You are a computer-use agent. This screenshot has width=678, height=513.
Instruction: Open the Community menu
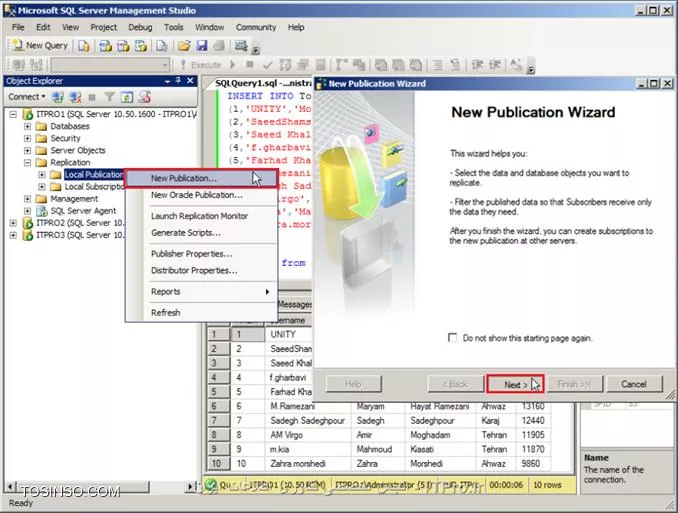point(256,27)
